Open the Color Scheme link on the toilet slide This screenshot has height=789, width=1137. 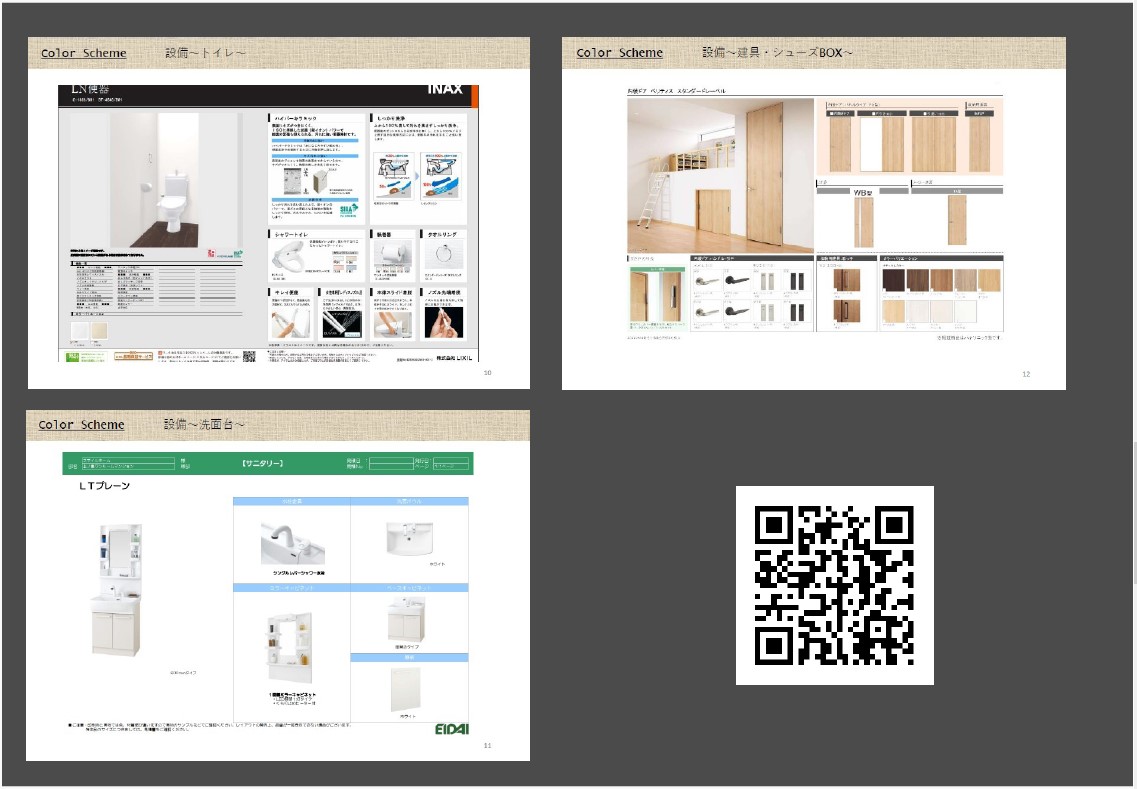[x=84, y=53]
